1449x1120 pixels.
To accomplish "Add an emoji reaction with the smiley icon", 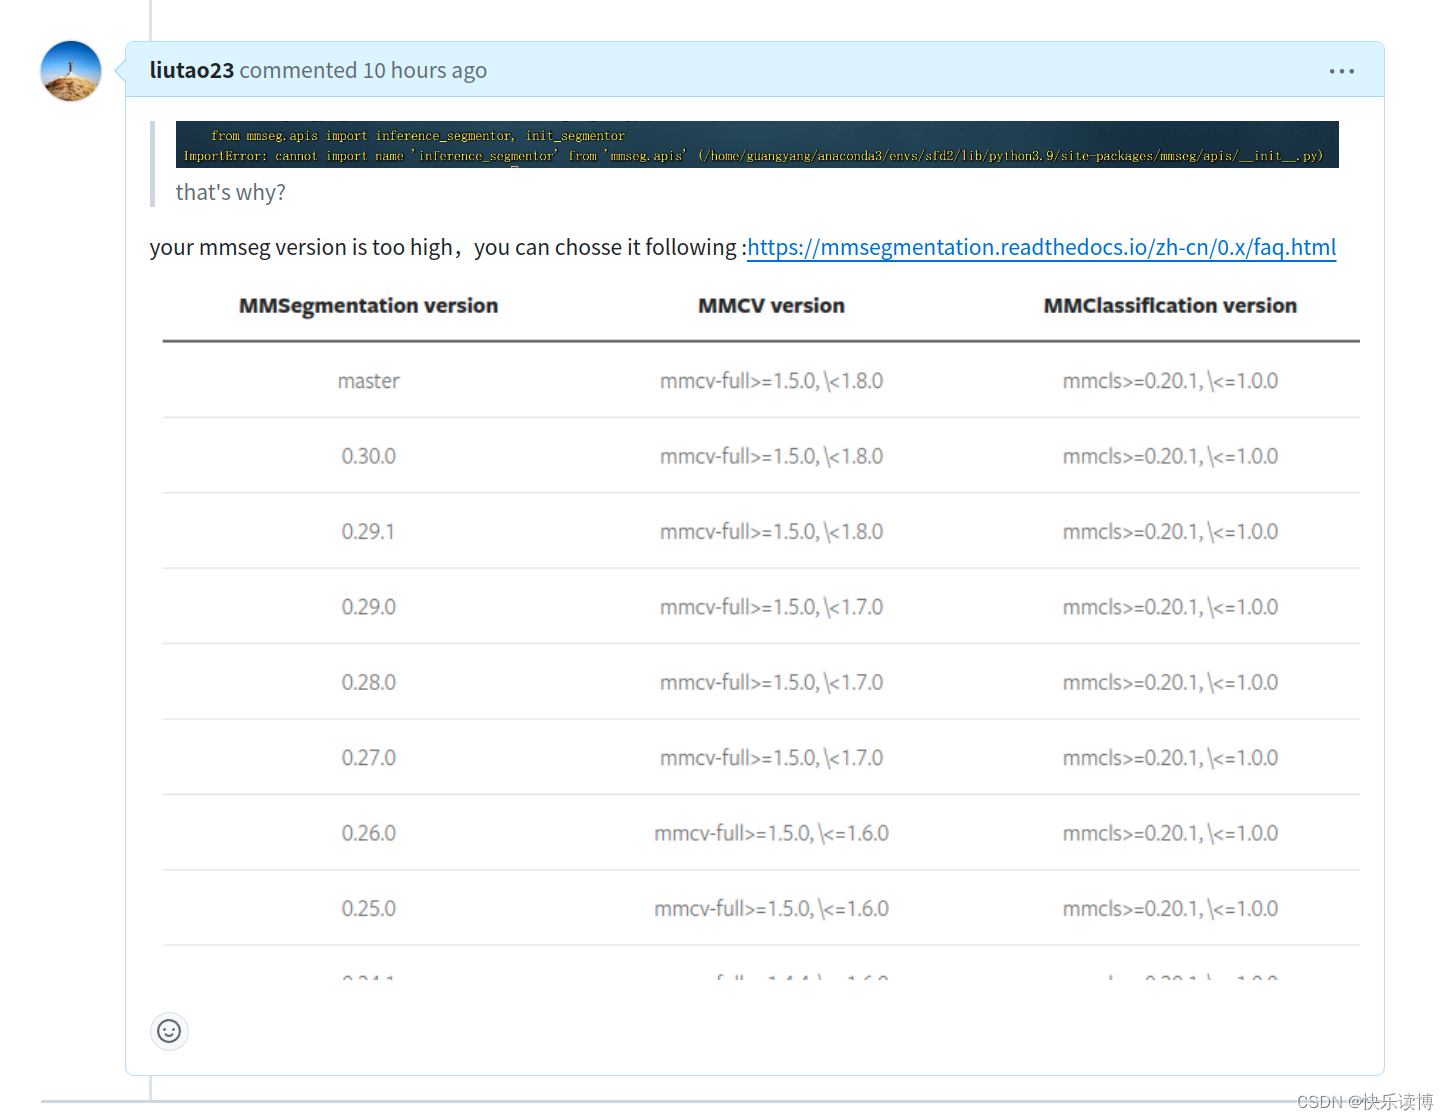I will click(x=169, y=1031).
